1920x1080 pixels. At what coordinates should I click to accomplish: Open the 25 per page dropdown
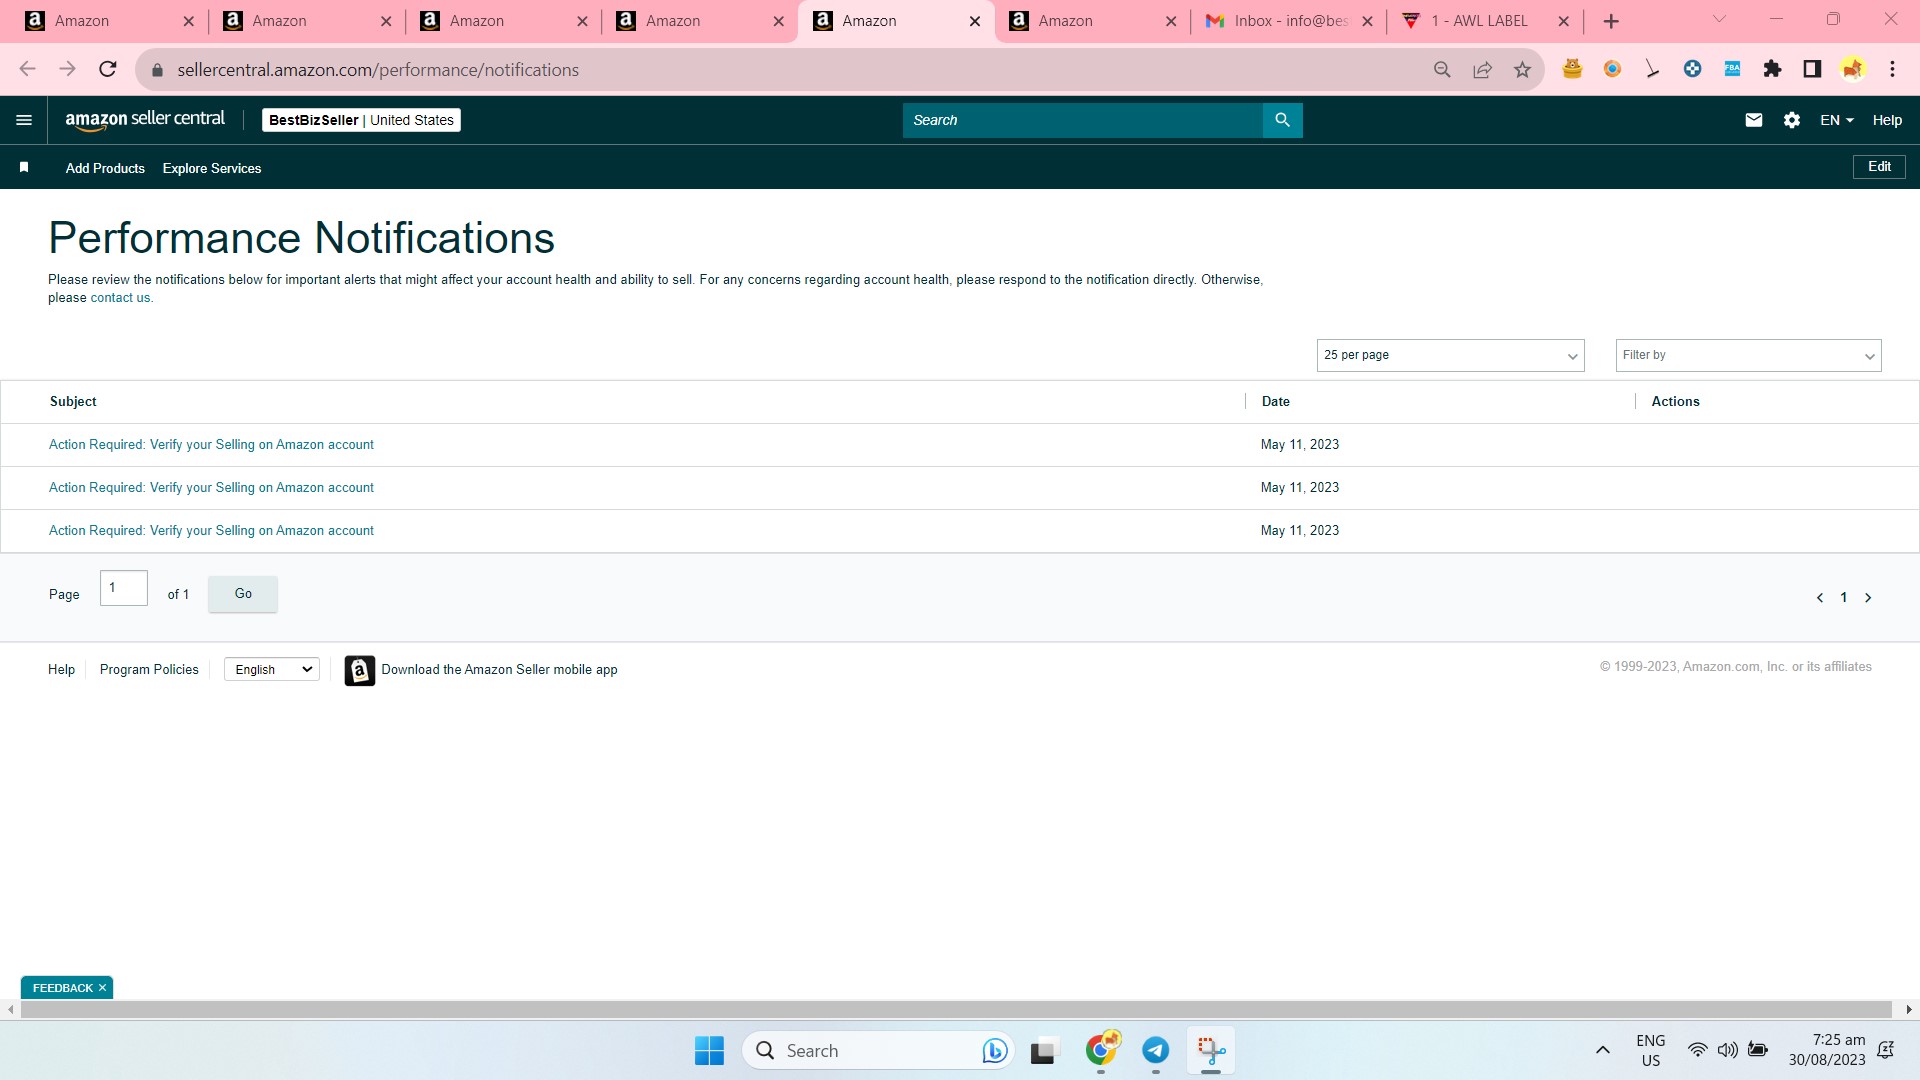point(1450,355)
